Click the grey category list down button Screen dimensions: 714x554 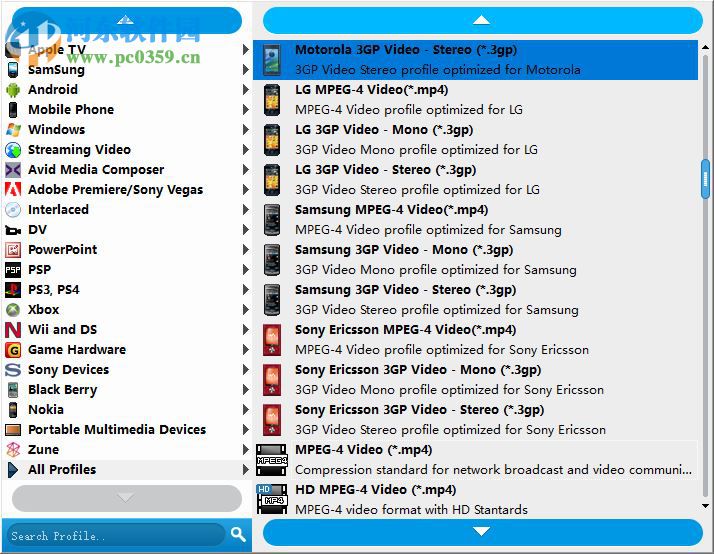[127, 498]
